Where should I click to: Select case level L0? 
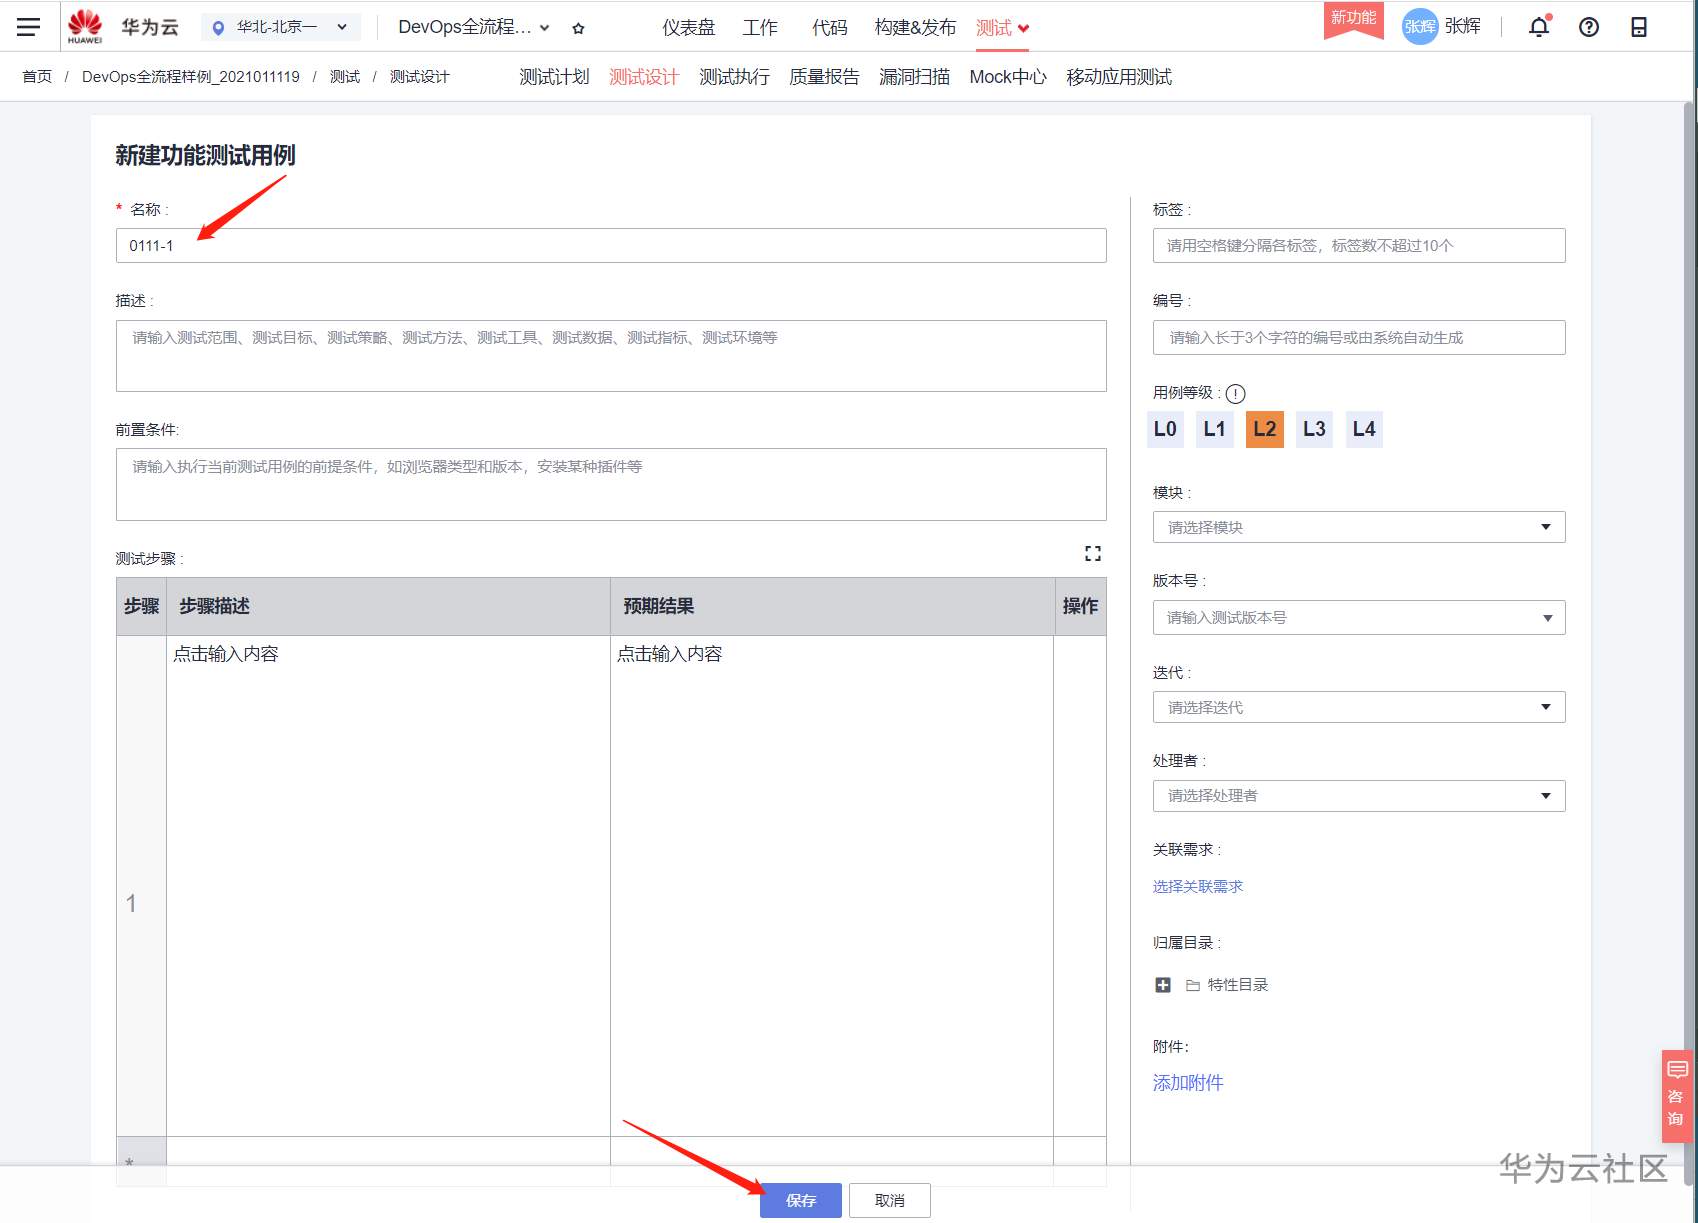[1165, 429]
